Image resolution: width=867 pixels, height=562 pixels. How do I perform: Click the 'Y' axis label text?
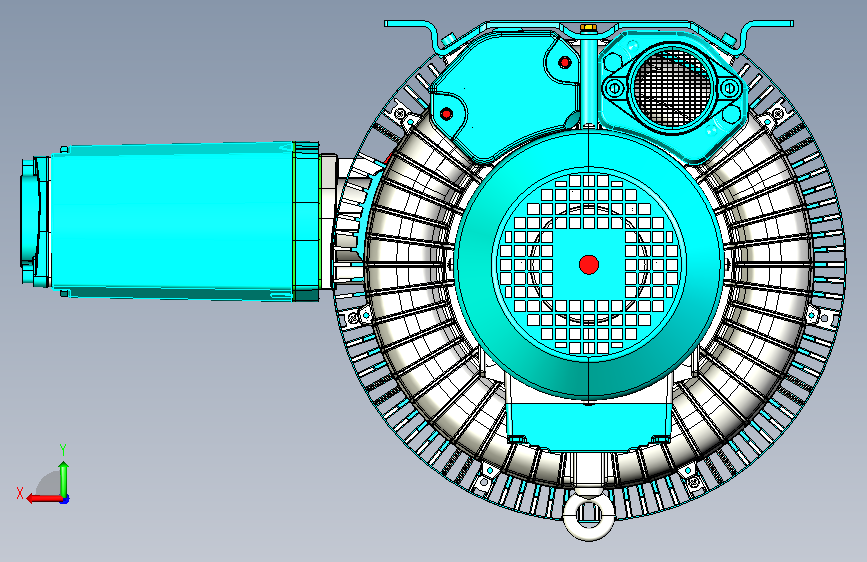pyautogui.click(x=63, y=450)
